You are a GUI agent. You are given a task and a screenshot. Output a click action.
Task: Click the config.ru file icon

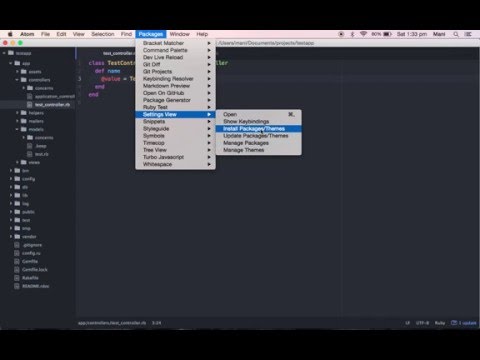pos(17,253)
